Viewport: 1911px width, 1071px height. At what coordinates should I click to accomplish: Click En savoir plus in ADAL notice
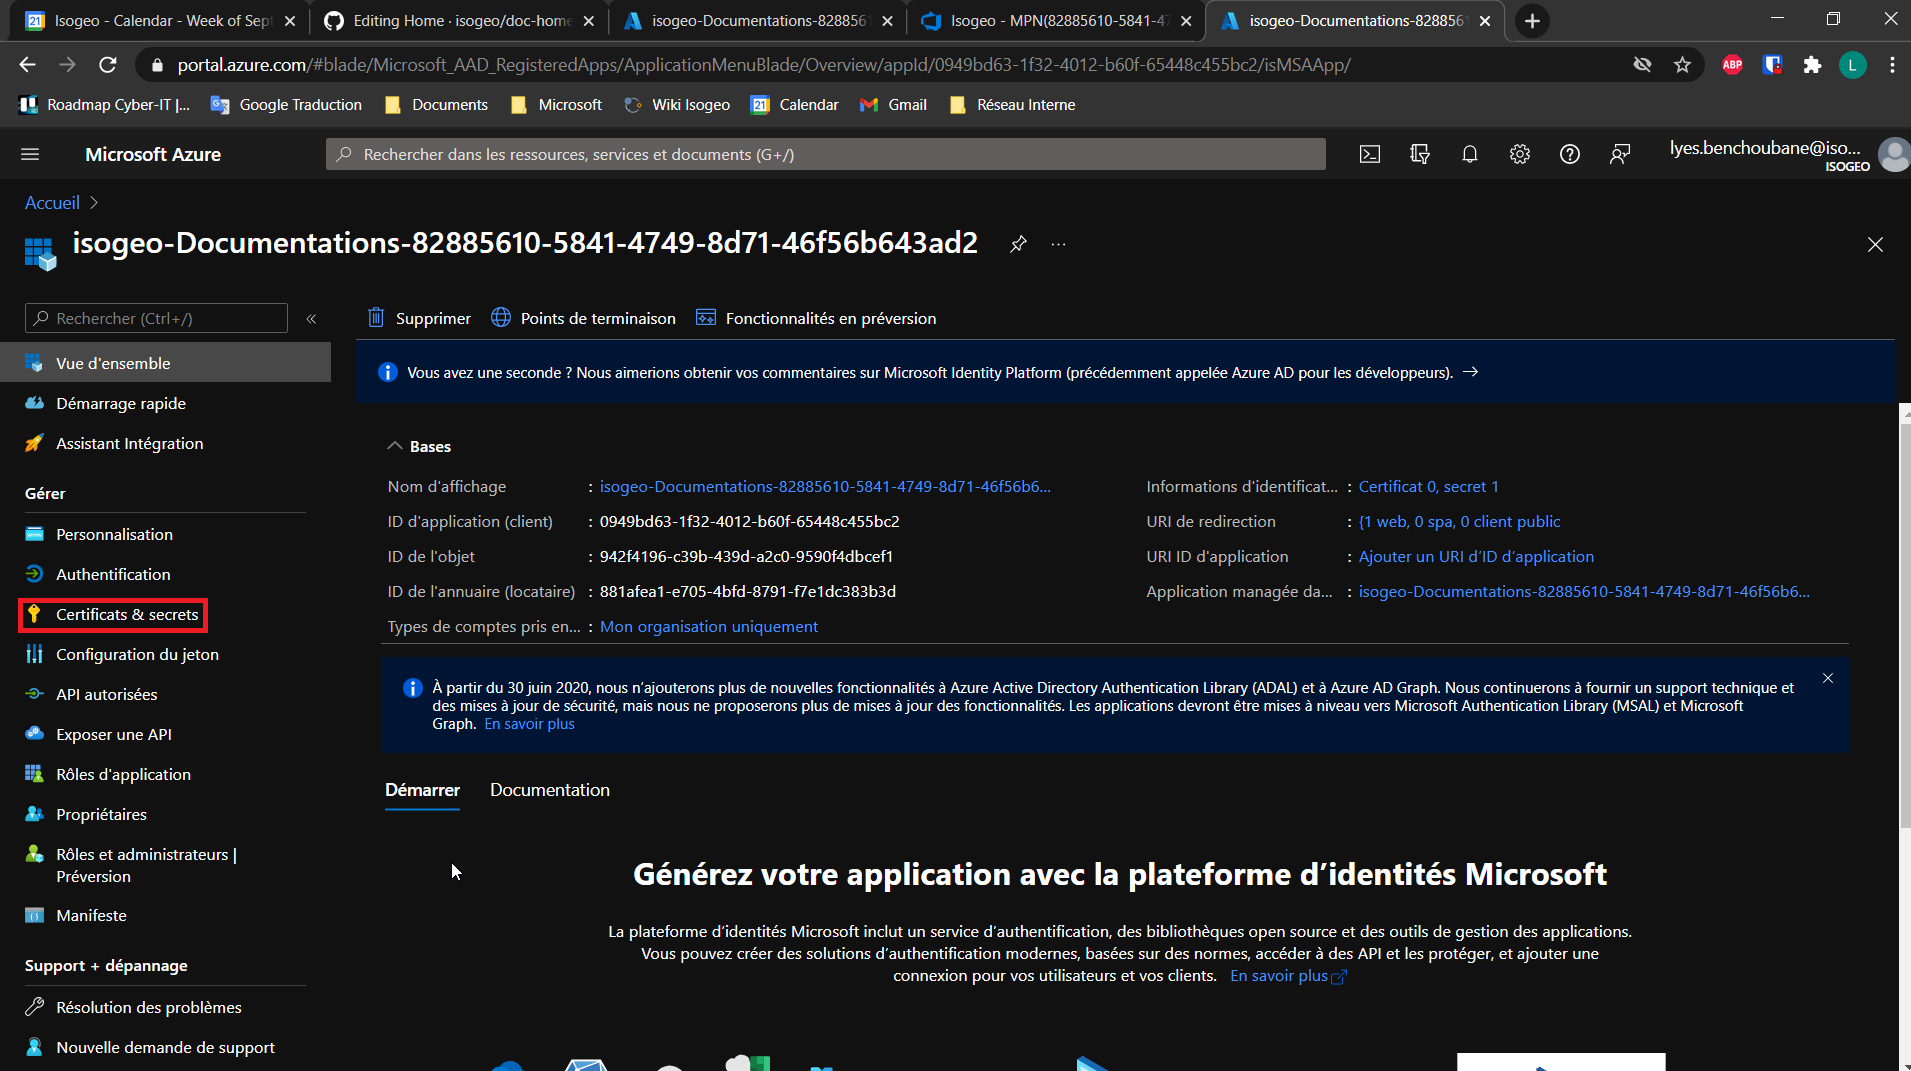click(529, 724)
